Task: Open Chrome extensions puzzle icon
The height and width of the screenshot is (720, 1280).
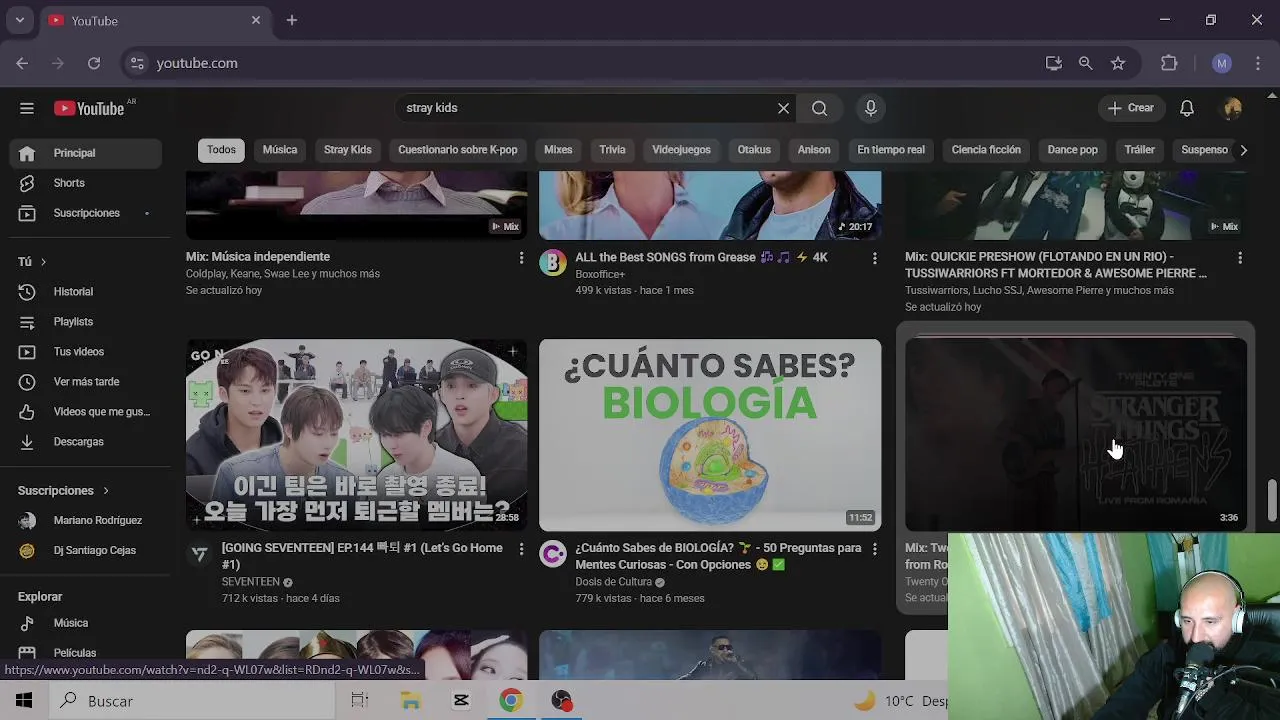Action: coord(1169,63)
